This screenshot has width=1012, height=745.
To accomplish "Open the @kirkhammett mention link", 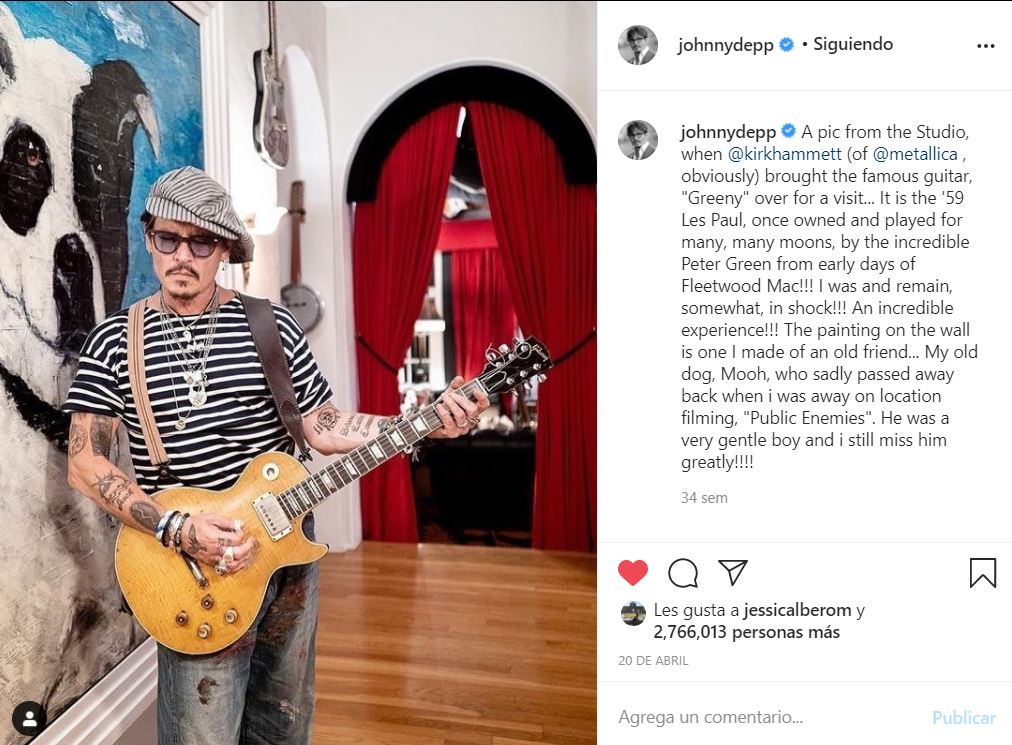I will [784, 154].
